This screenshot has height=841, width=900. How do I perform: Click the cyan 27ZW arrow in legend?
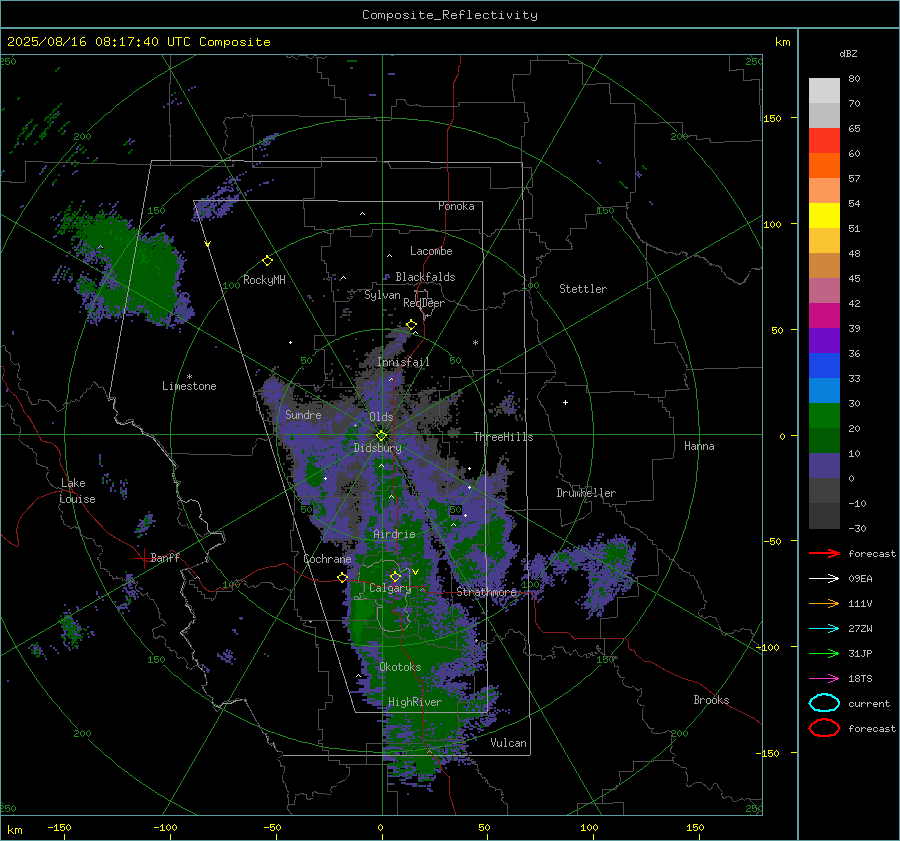point(824,629)
